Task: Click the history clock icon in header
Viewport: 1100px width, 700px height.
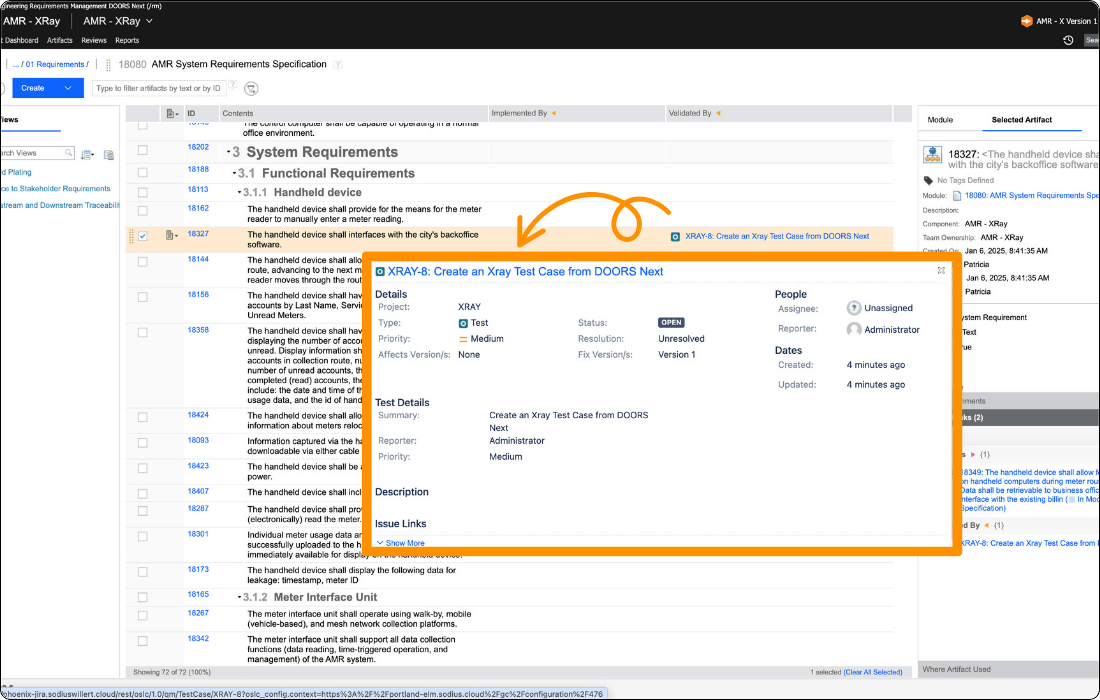Action: click(1068, 40)
